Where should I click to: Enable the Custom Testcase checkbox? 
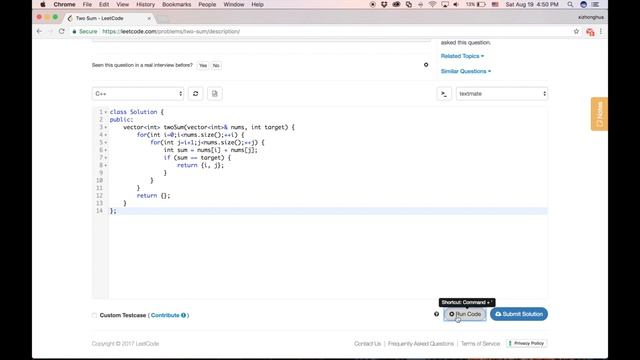coord(95,315)
